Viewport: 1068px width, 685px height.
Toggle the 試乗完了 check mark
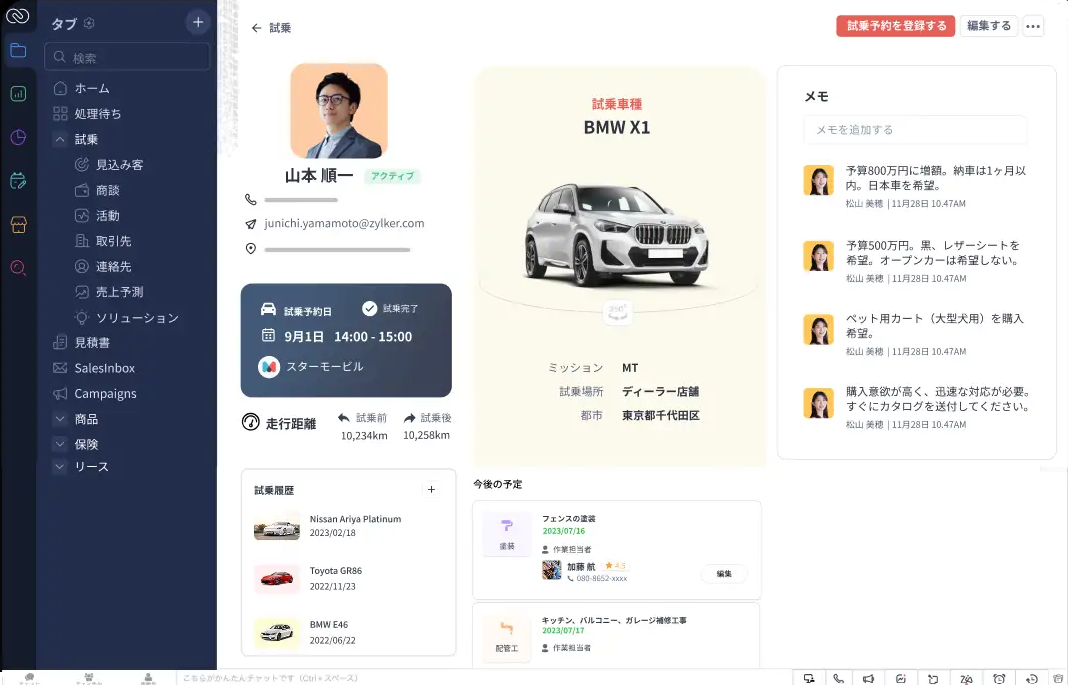pos(369,308)
